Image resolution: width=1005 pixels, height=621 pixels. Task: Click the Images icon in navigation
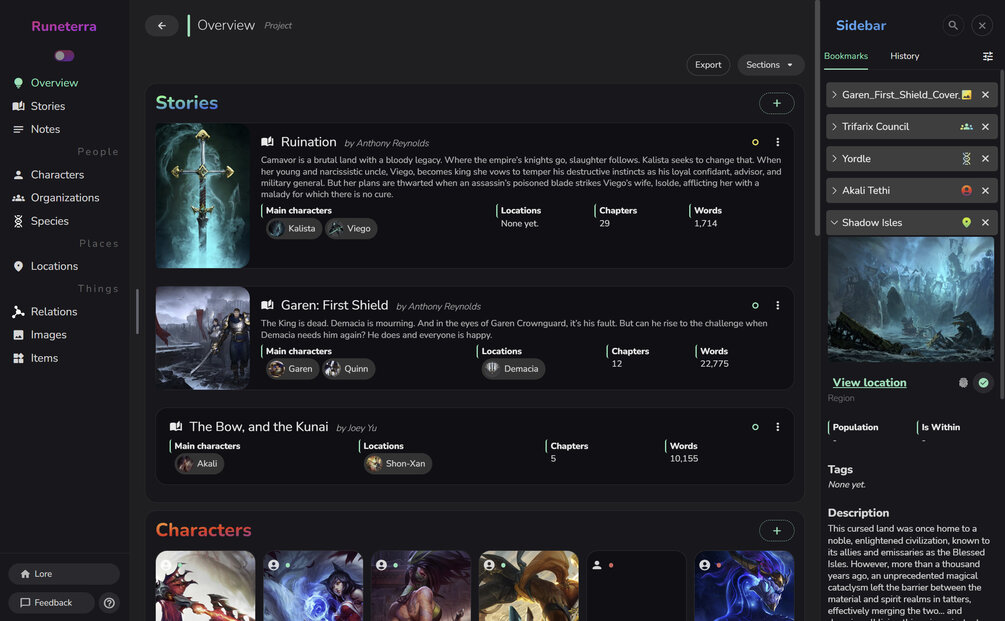[x=18, y=335]
